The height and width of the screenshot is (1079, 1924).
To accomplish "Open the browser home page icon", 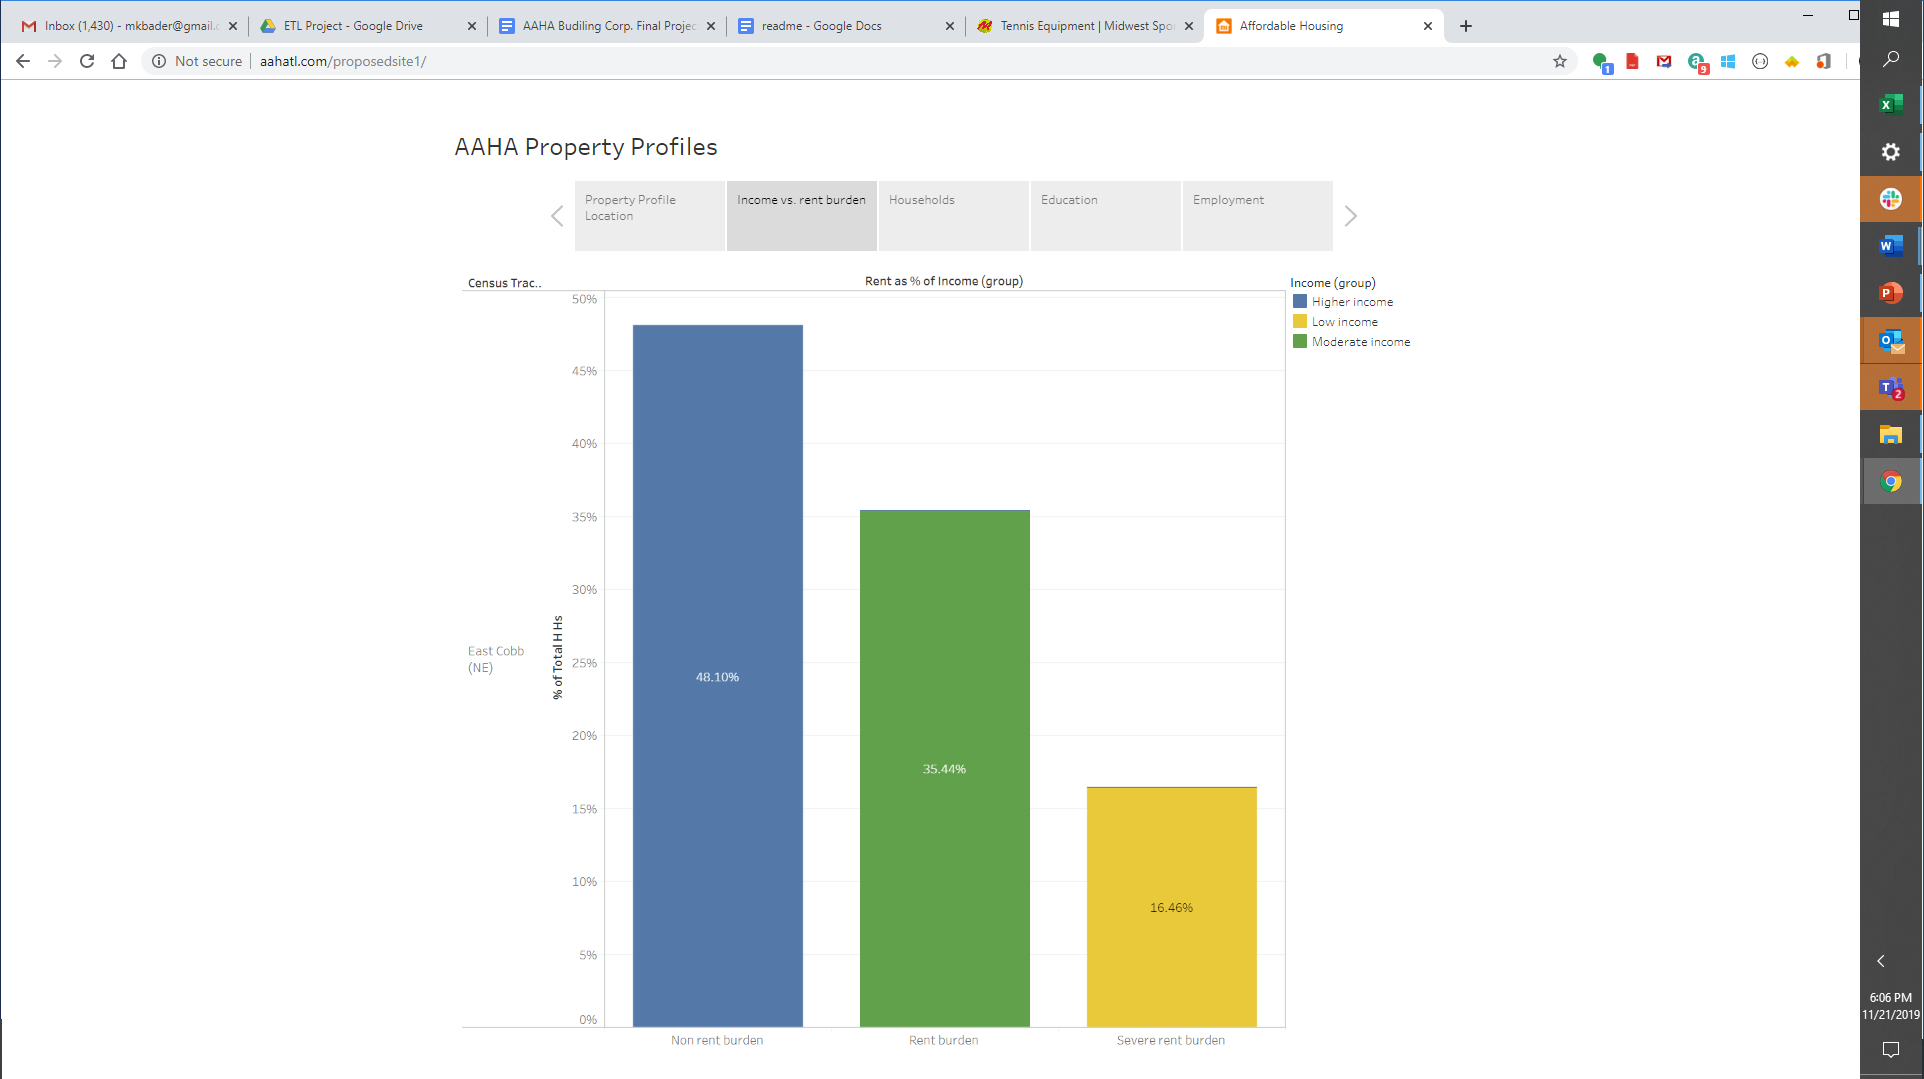I will pyautogui.click(x=119, y=61).
